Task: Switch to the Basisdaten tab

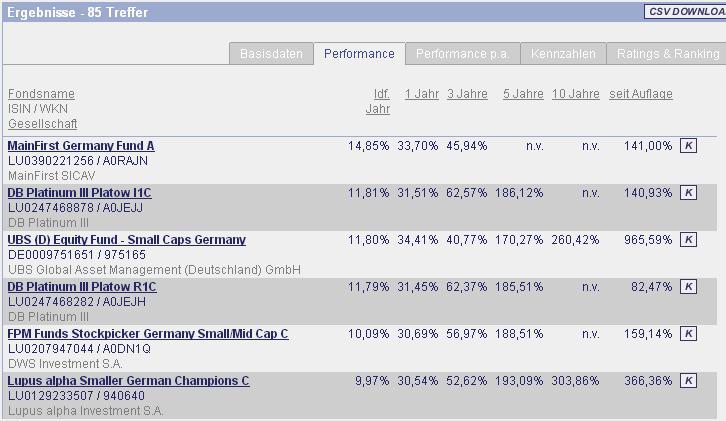Action: click(x=271, y=54)
